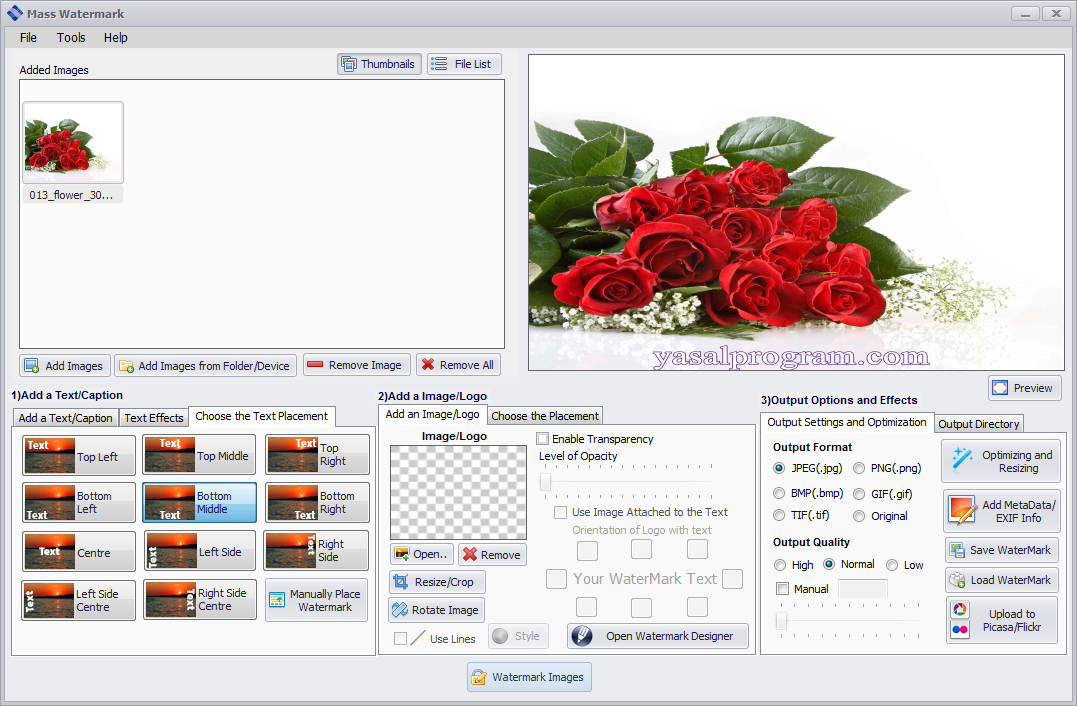Set output quality to High
Screen dimensions: 1077x706
780,565
